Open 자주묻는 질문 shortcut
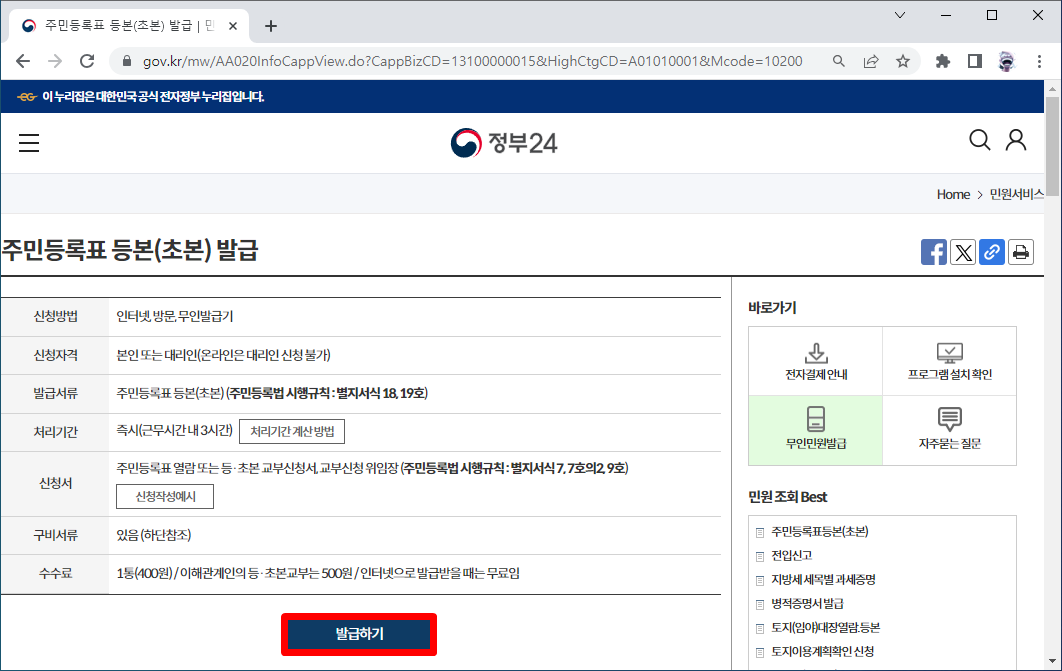1062x671 pixels. pos(950,430)
